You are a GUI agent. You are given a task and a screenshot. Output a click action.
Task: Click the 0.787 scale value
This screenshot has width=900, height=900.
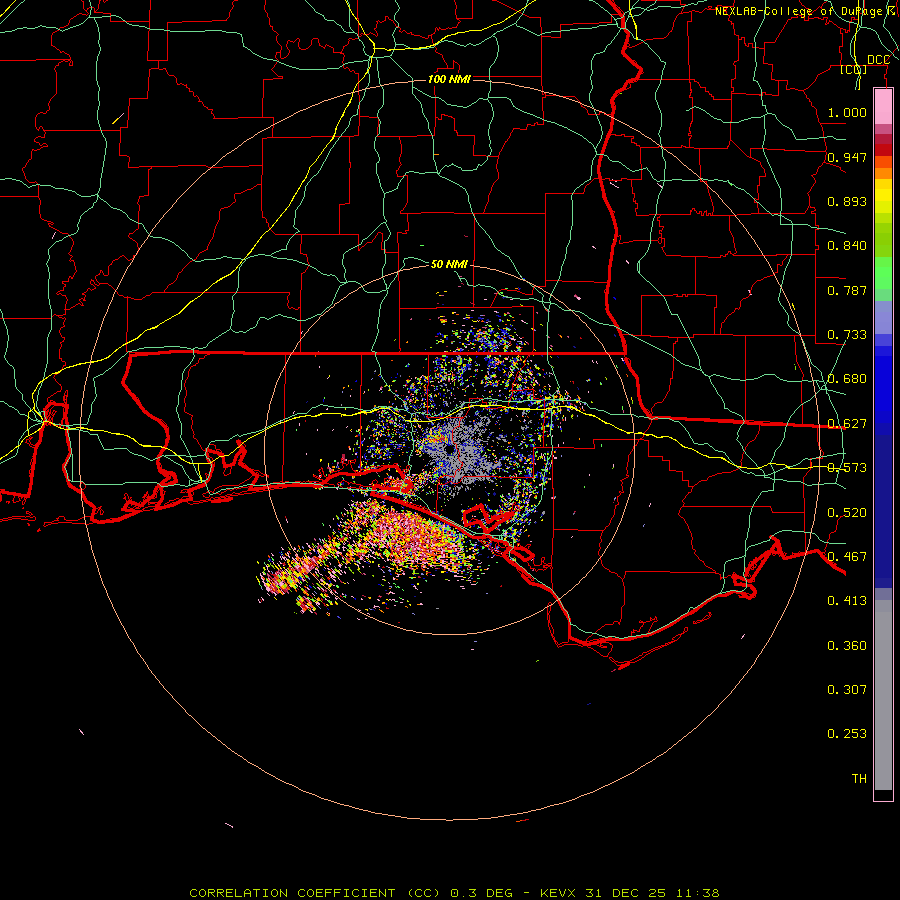click(847, 290)
